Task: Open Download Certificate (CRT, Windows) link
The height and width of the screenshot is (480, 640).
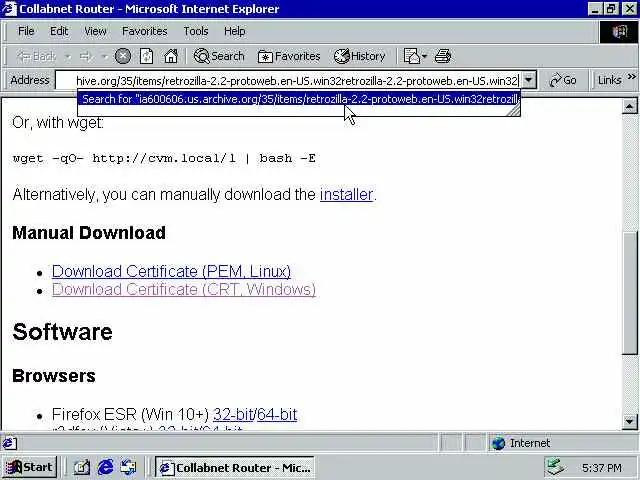Action: [x=184, y=289]
